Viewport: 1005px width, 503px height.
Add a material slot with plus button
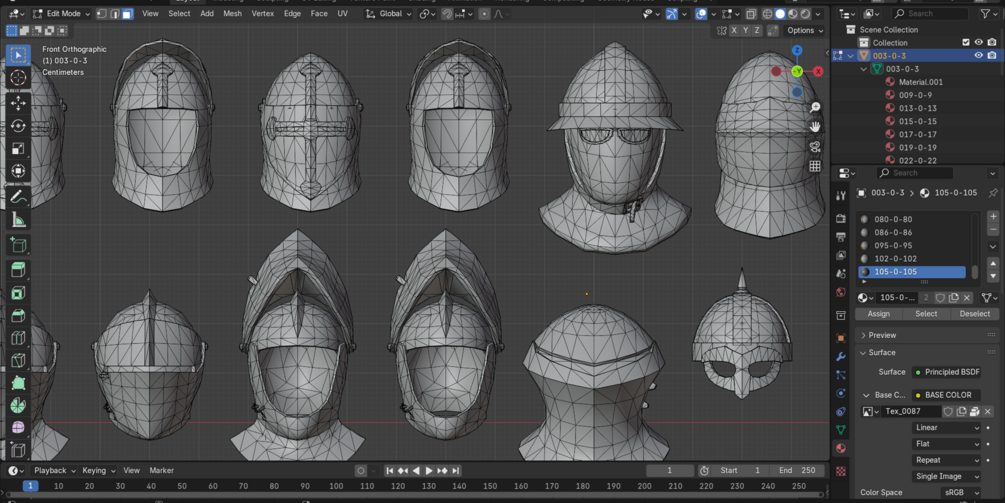[992, 216]
